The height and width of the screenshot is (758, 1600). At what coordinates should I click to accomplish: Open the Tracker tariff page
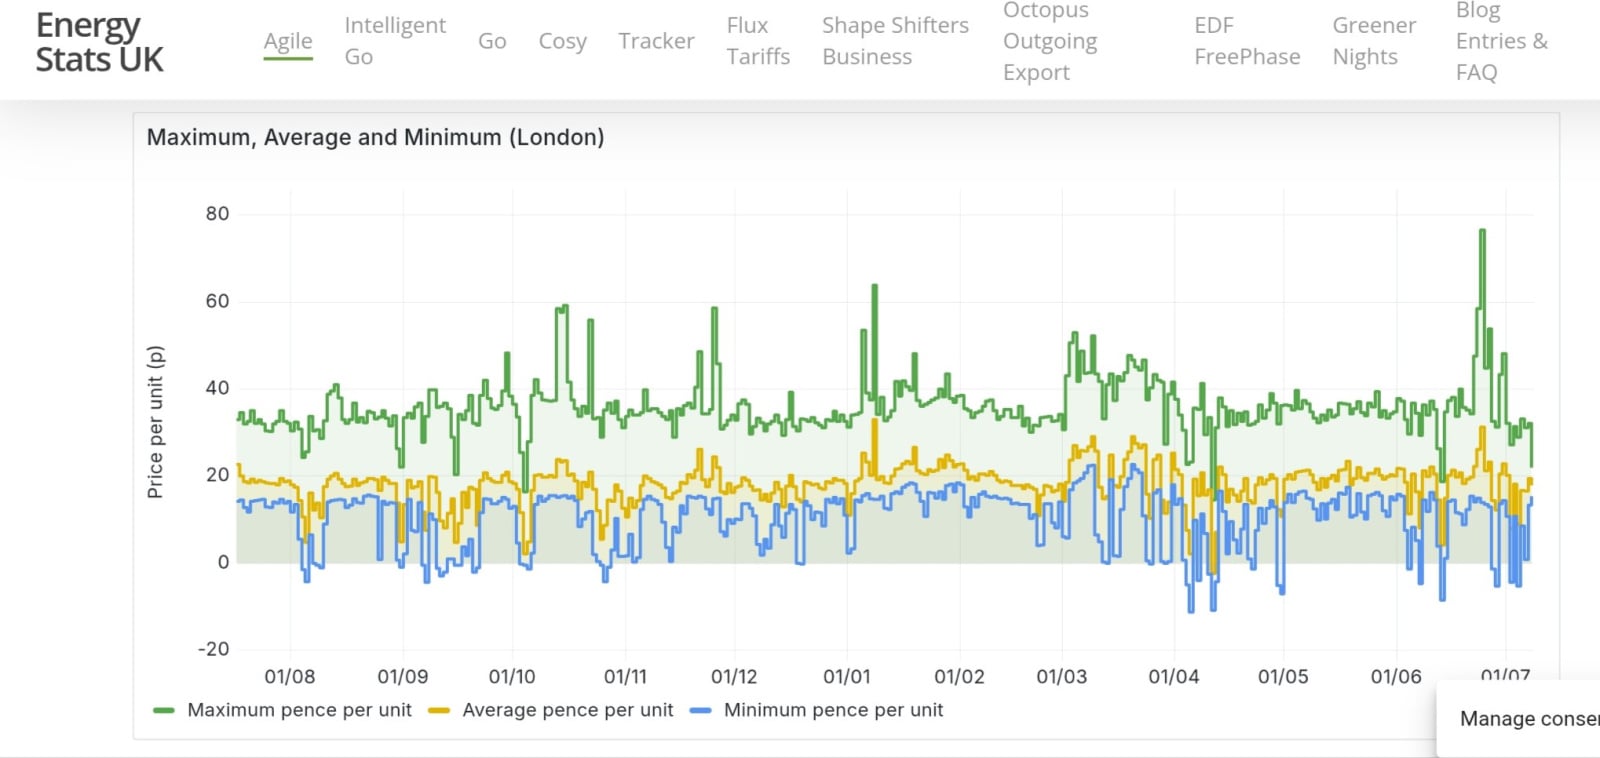(x=656, y=41)
